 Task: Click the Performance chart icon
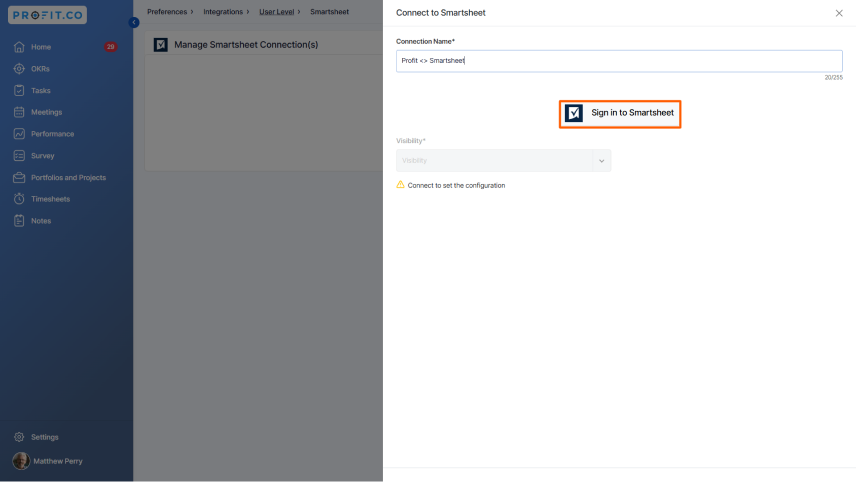pyautogui.click(x=19, y=134)
